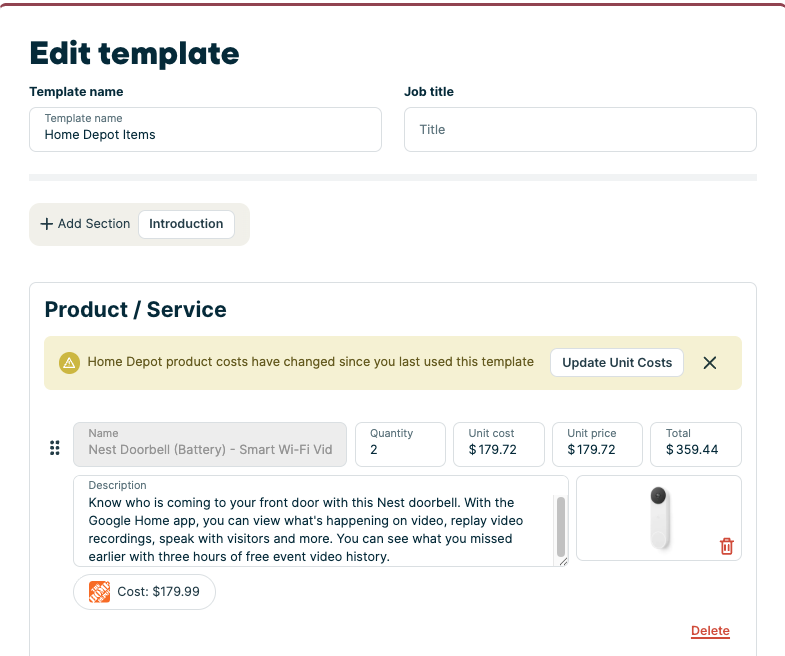Focus the Template name input field

pos(205,130)
